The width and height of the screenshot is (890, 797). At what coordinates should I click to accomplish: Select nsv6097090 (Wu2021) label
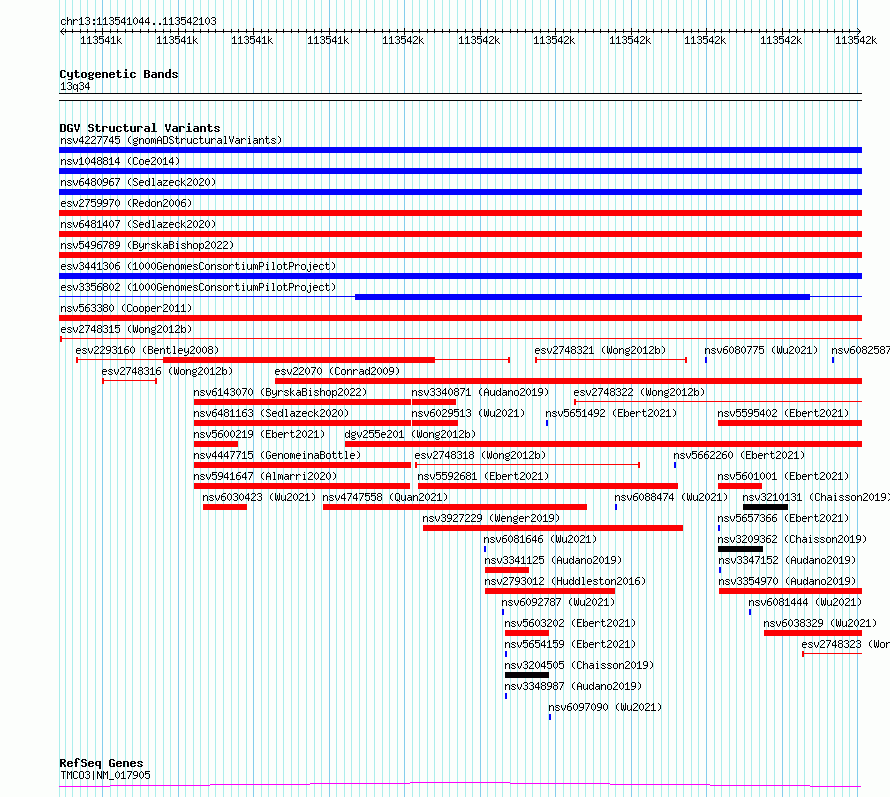[x=605, y=707]
